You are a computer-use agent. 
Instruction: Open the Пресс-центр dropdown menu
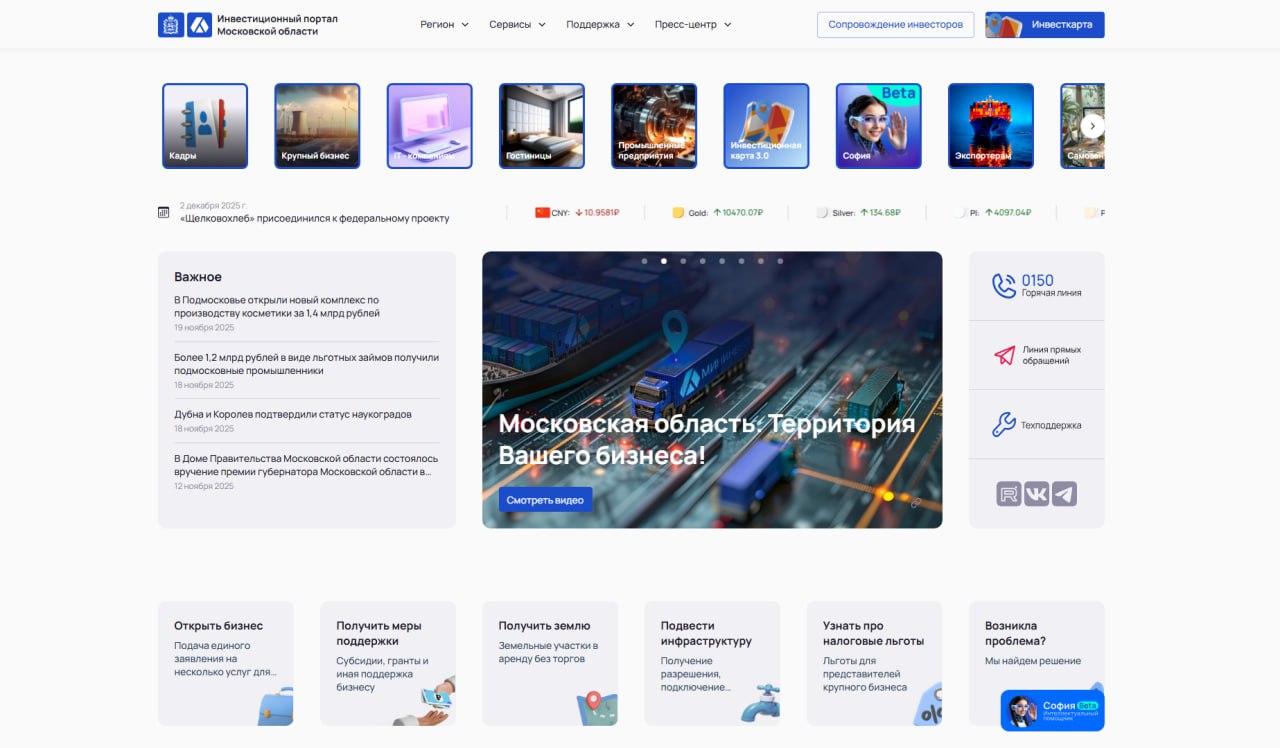[x=693, y=25]
